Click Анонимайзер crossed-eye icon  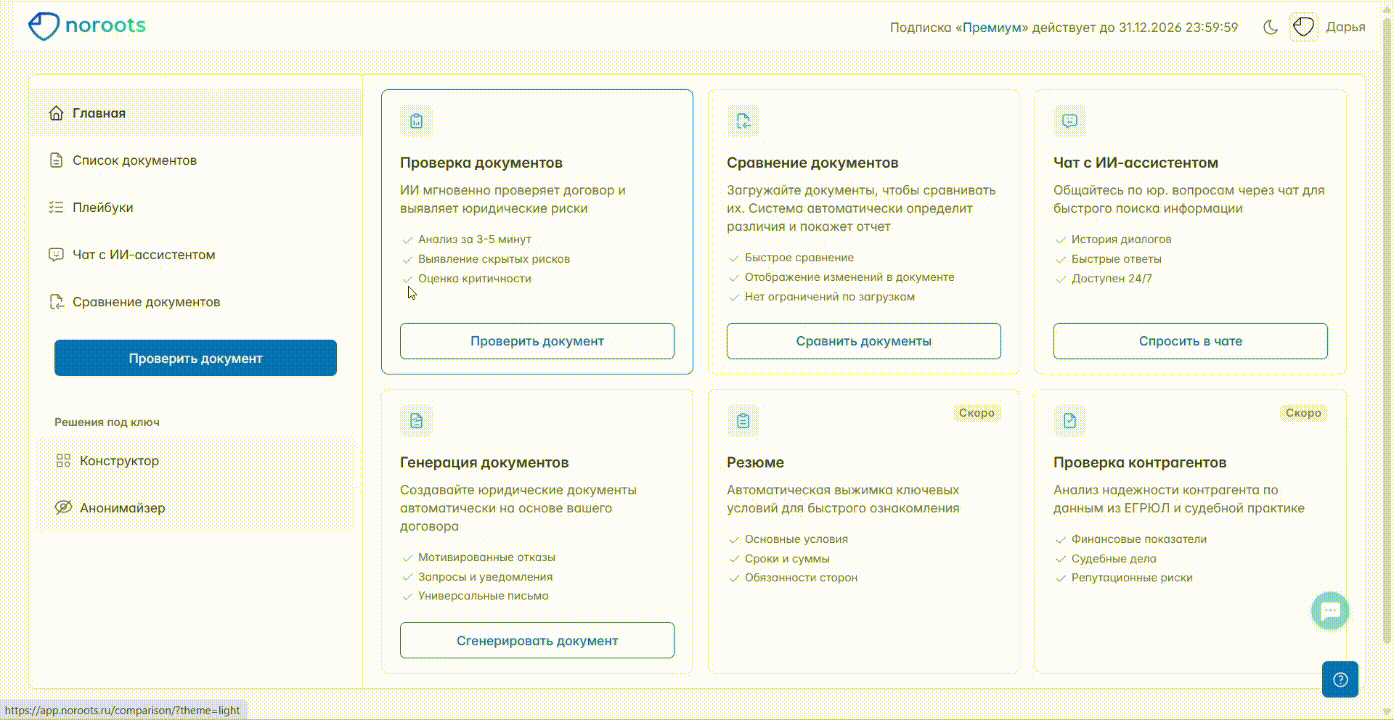pyautogui.click(x=63, y=508)
